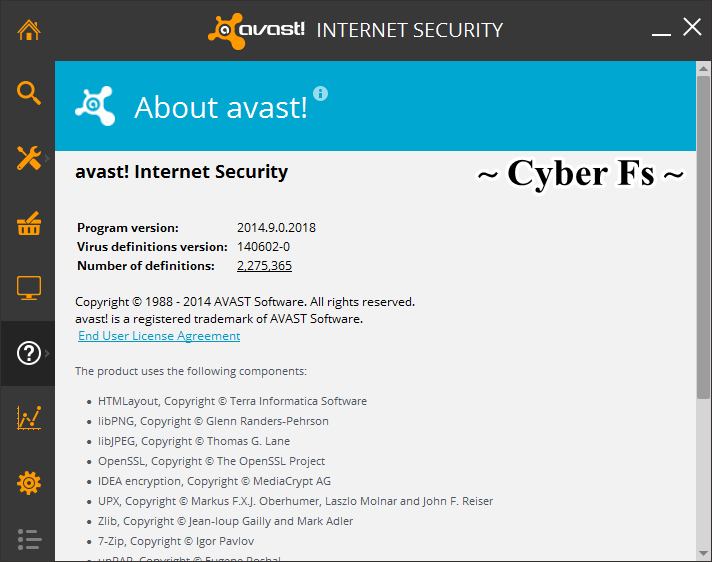Open the Statistics graph icon
This screenshot has height=562, width=712.
tap(28, 418)
